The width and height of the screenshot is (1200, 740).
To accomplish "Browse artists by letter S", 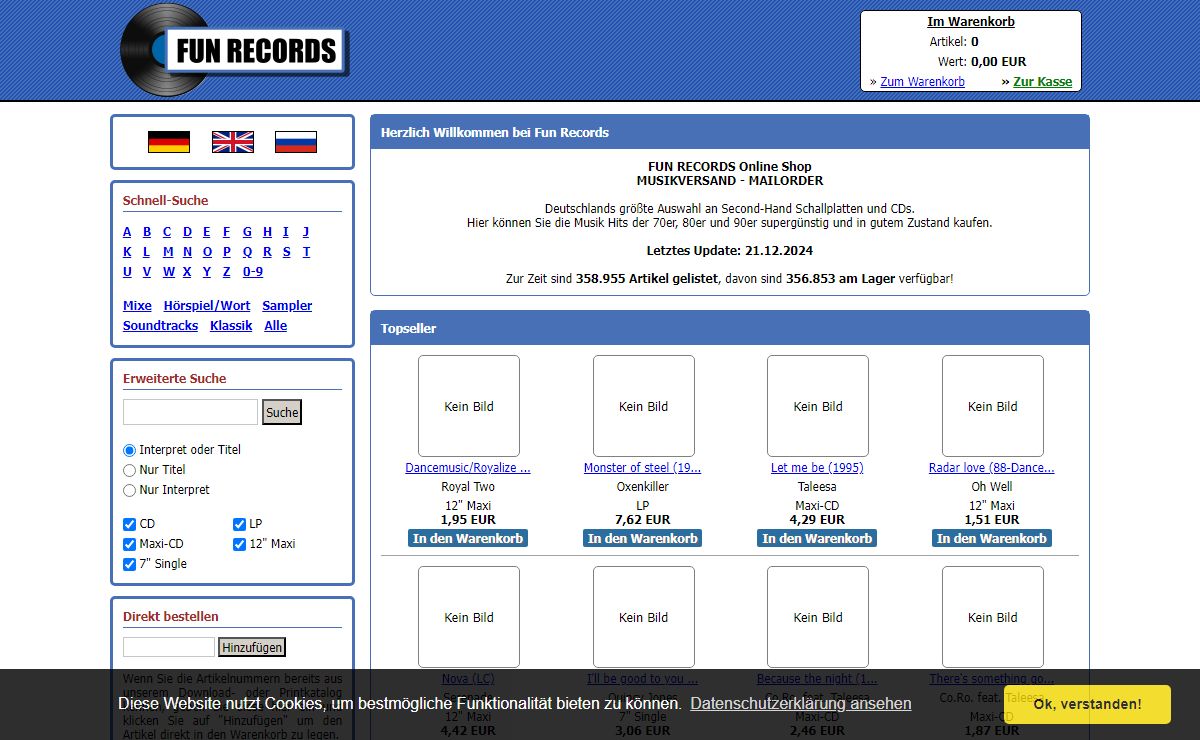I will point(286,252).
